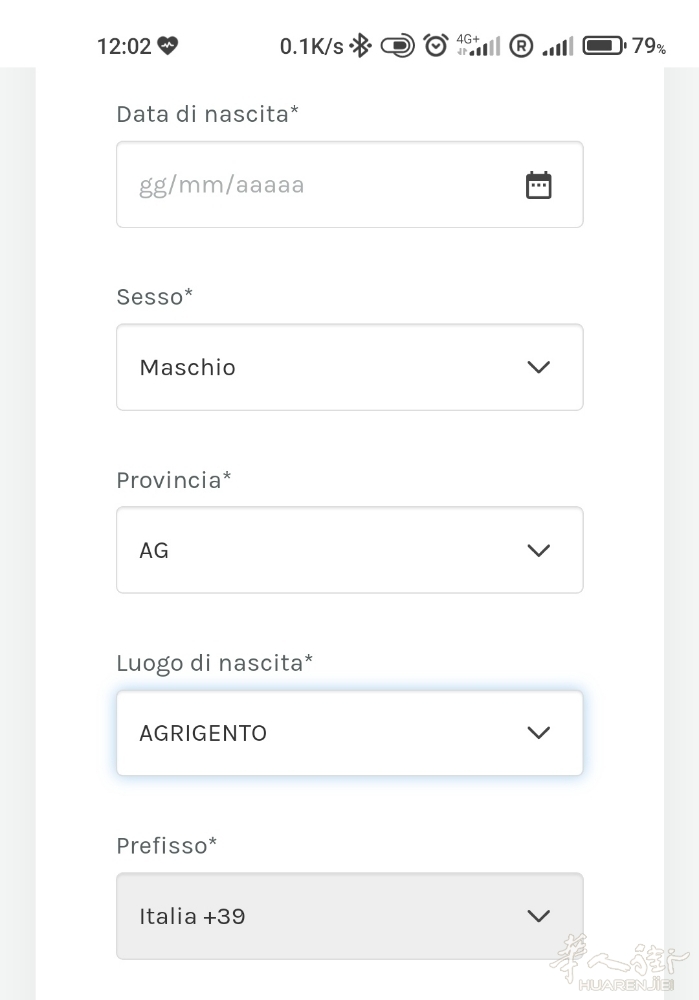Expand the Prefisso dropdown arrow
The image size is (699, 1000).
click(x=539, y=916)
